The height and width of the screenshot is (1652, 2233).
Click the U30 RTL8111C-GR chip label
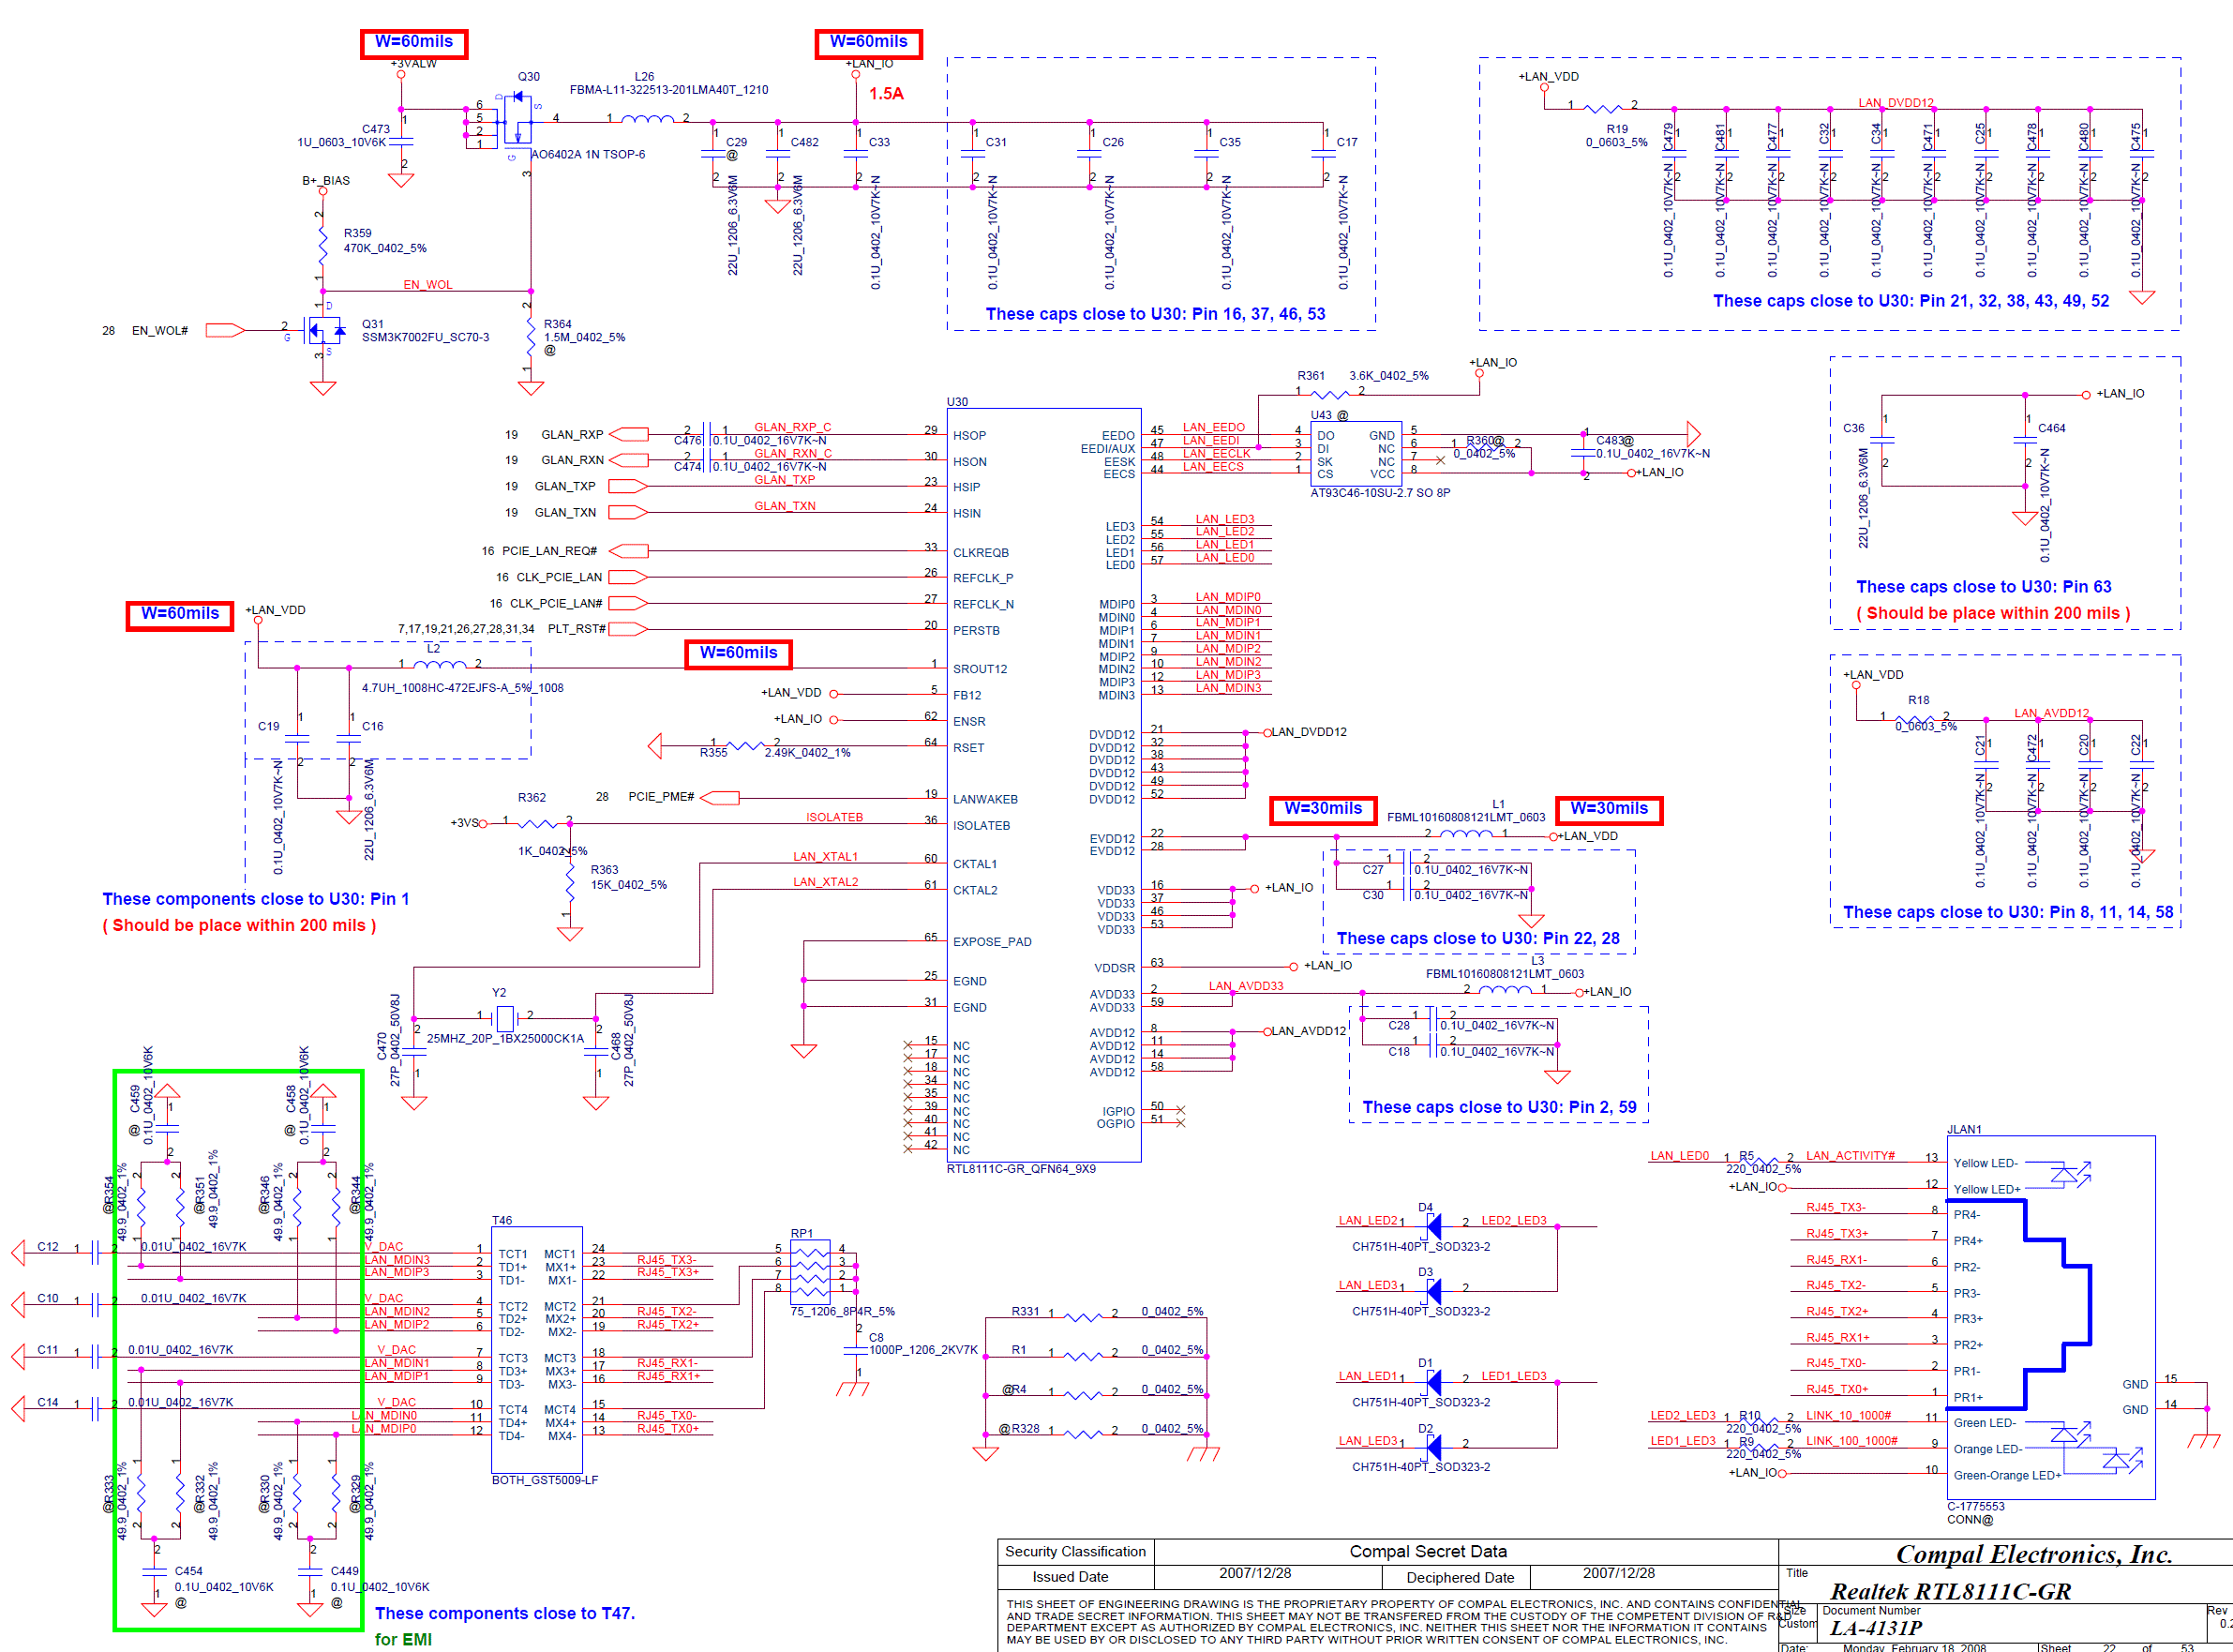point(1021,1168)
